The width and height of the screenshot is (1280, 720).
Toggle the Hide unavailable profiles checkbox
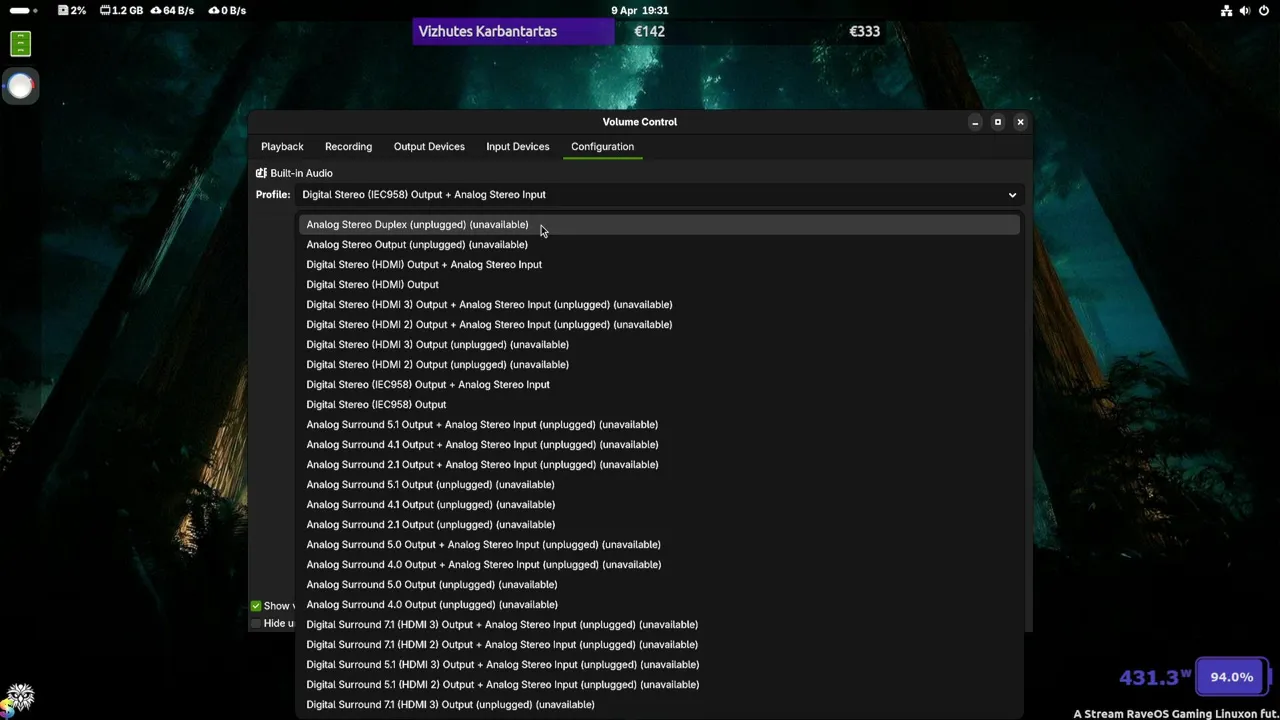[256, 624]
